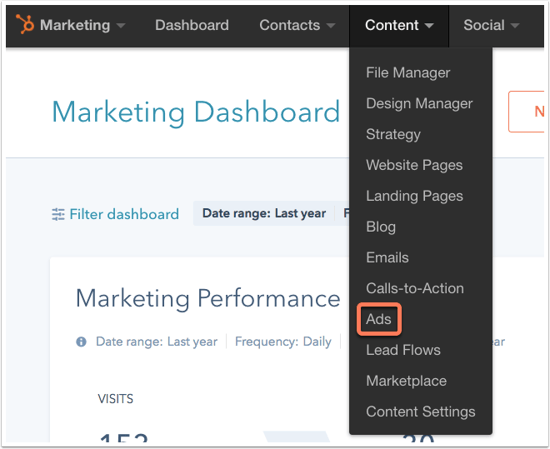
Task: Select Ads from the Content menu
Action: point(378,319)
